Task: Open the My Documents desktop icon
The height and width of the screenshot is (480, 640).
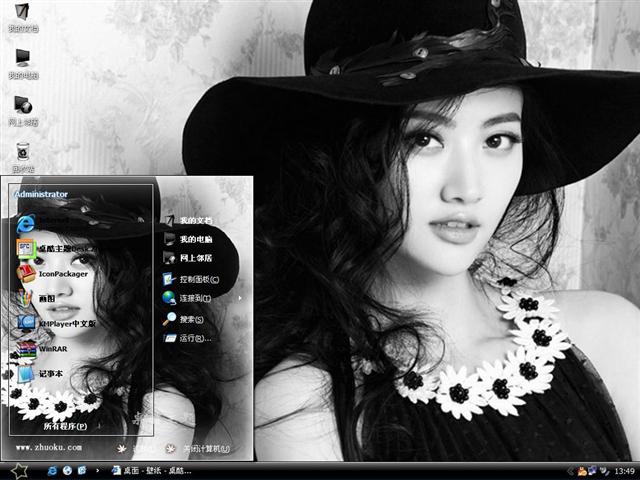Action: click(22, 17)
